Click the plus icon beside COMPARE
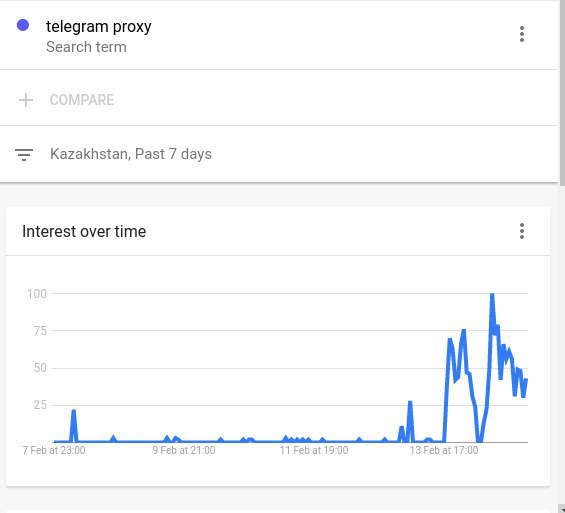This screenshot has width=565, height=513. 26,100
